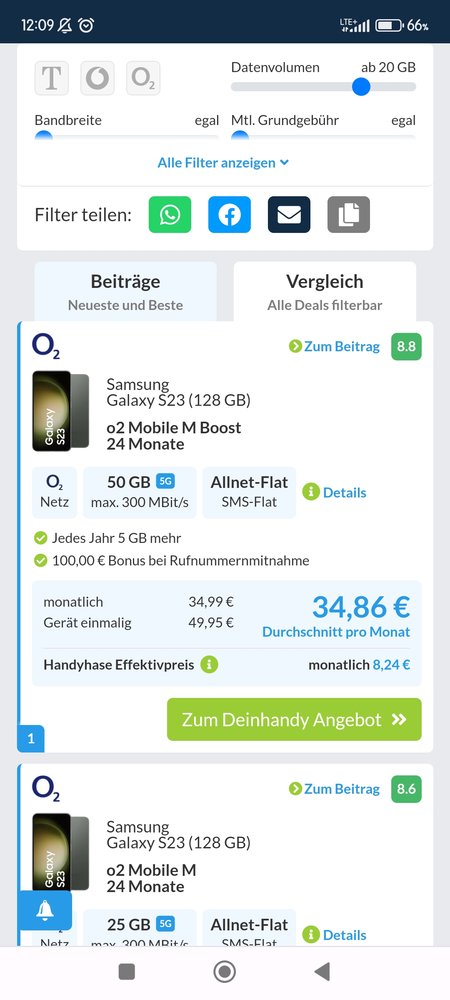Select the Vergleich tab
This screenshot has width=450, height=1000.
pyautogui.click(x=325, y=291)
